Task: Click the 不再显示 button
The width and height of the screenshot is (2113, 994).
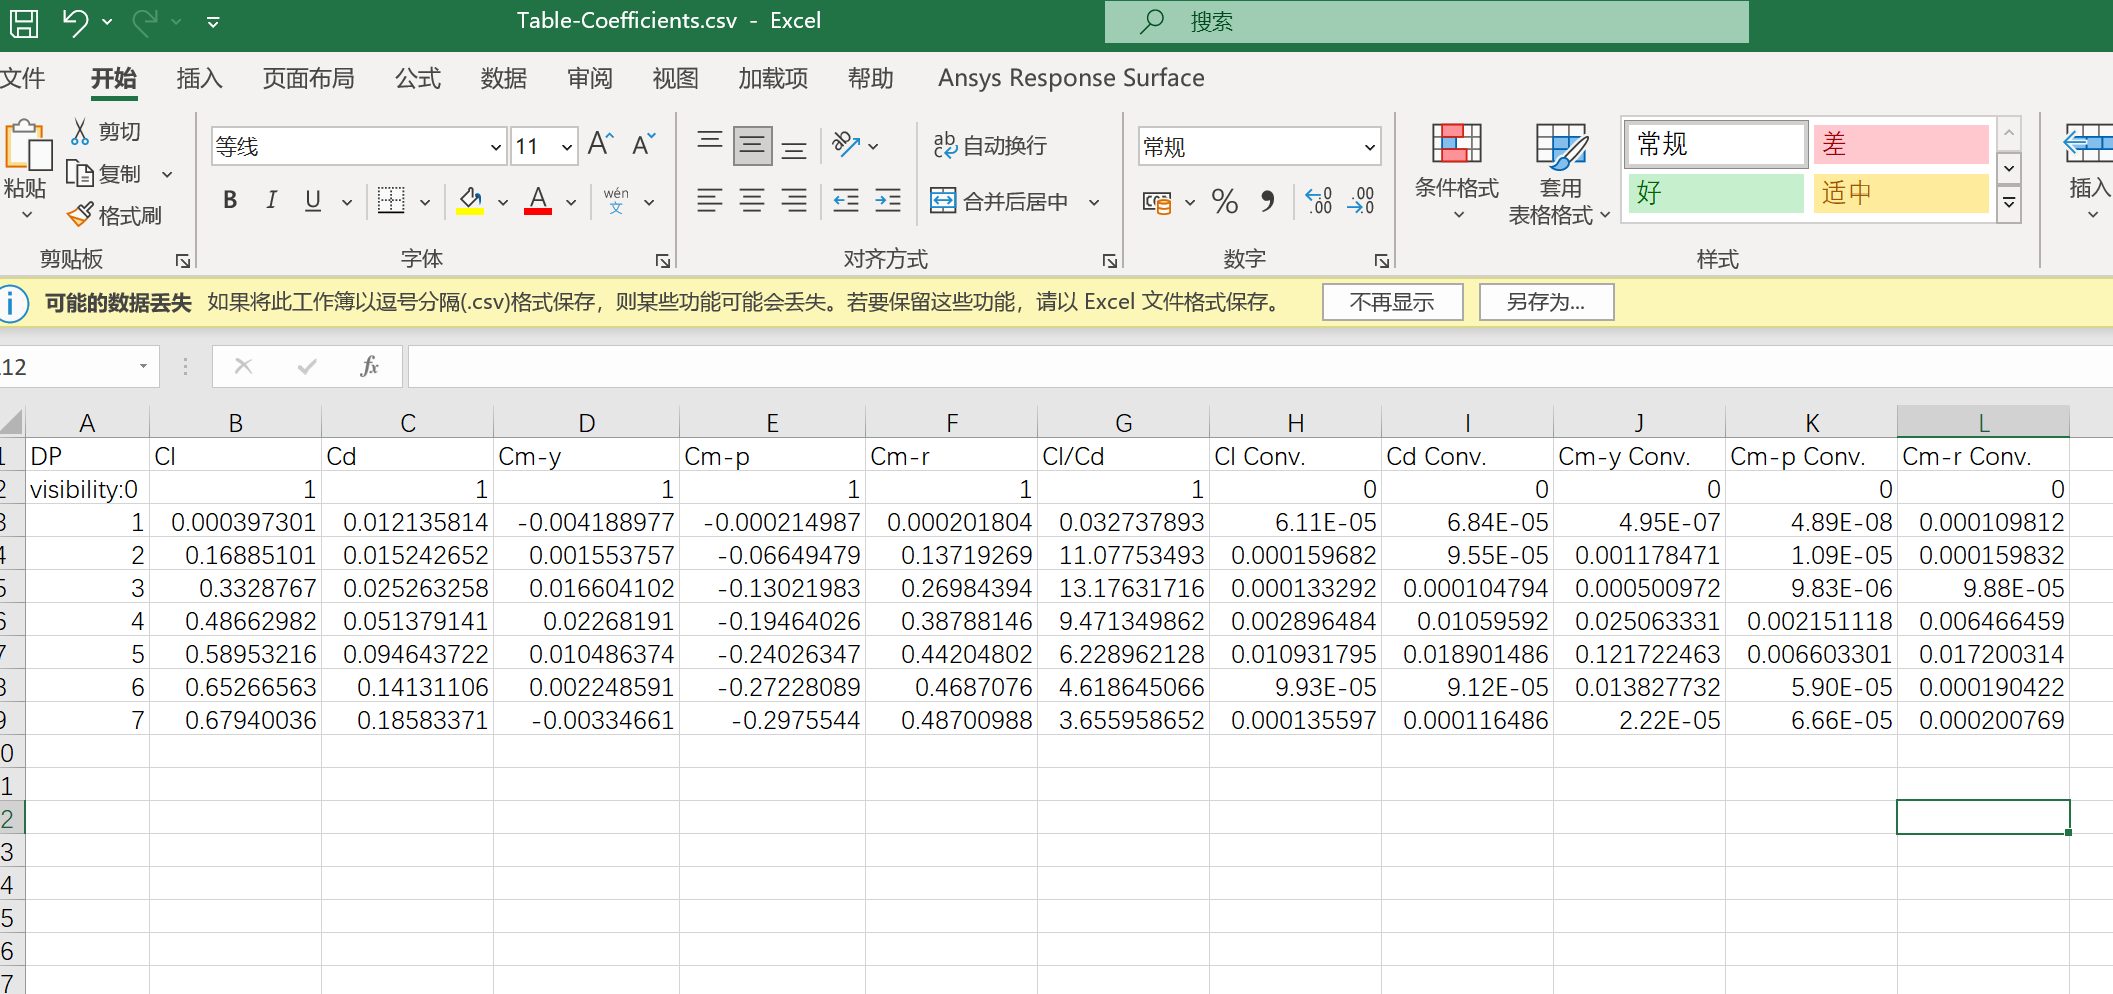Action: (1392, 302)
